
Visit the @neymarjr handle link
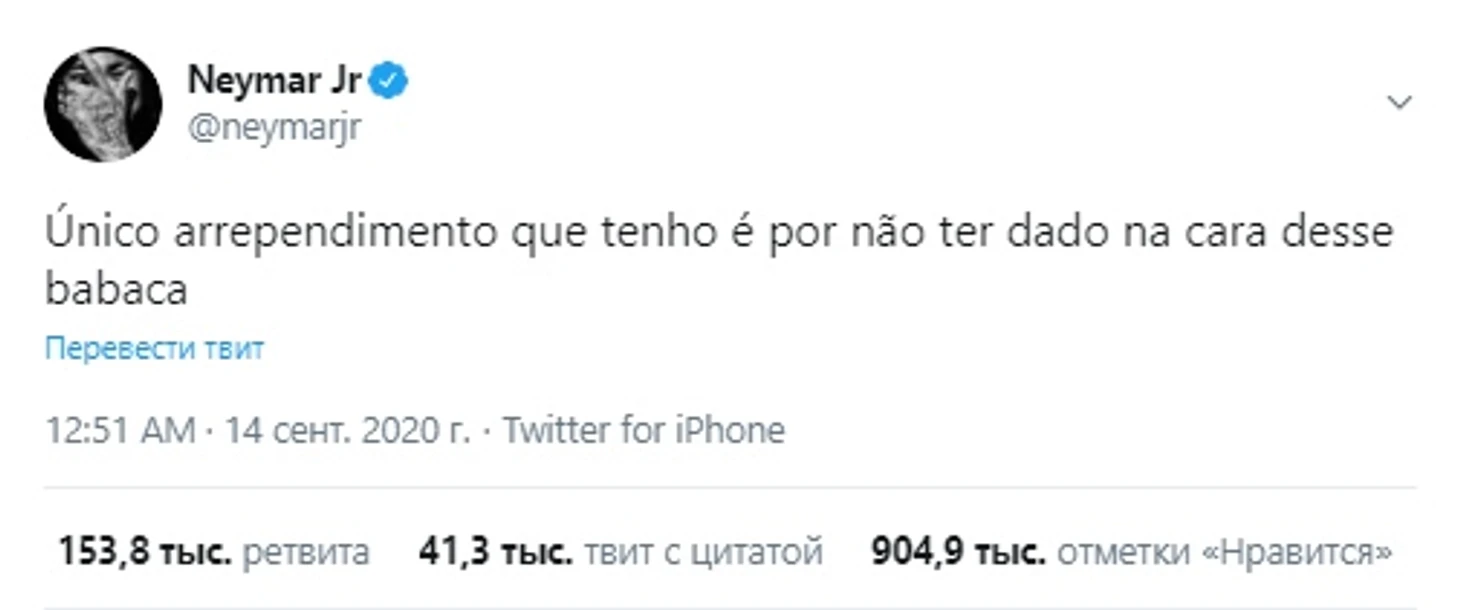pyautogui.click(x=274, y=128)
